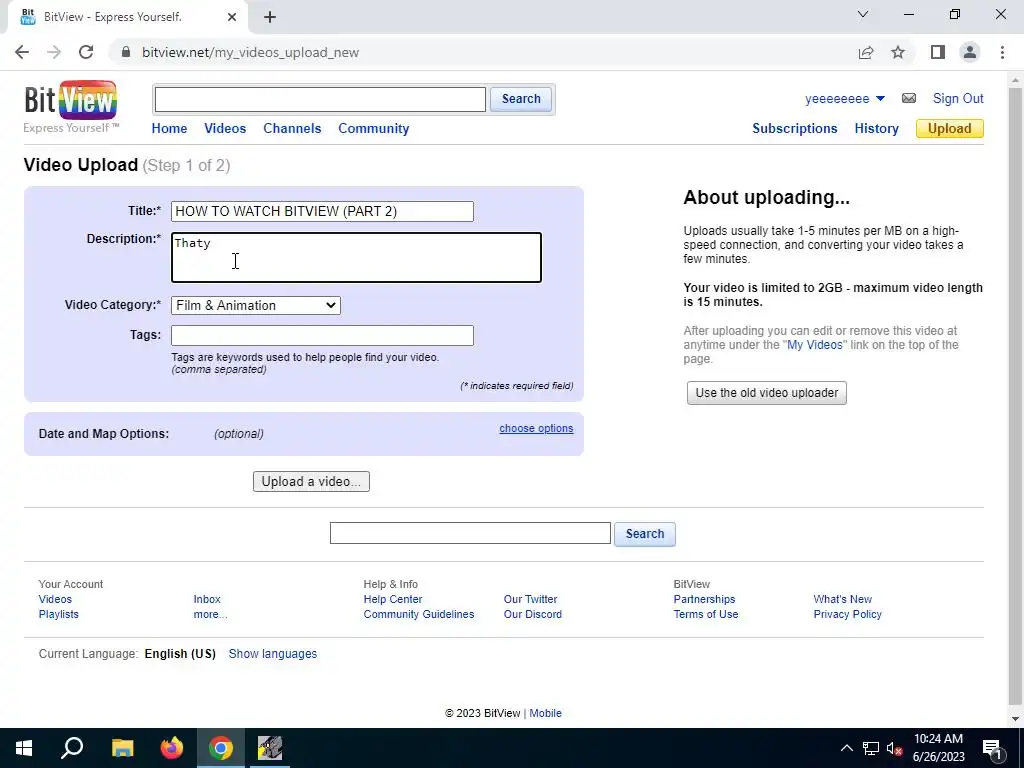The height and width of the screenshot is (768, 1024).
Task: Open the Chrome profile avatar
Action: coord(970,52)
